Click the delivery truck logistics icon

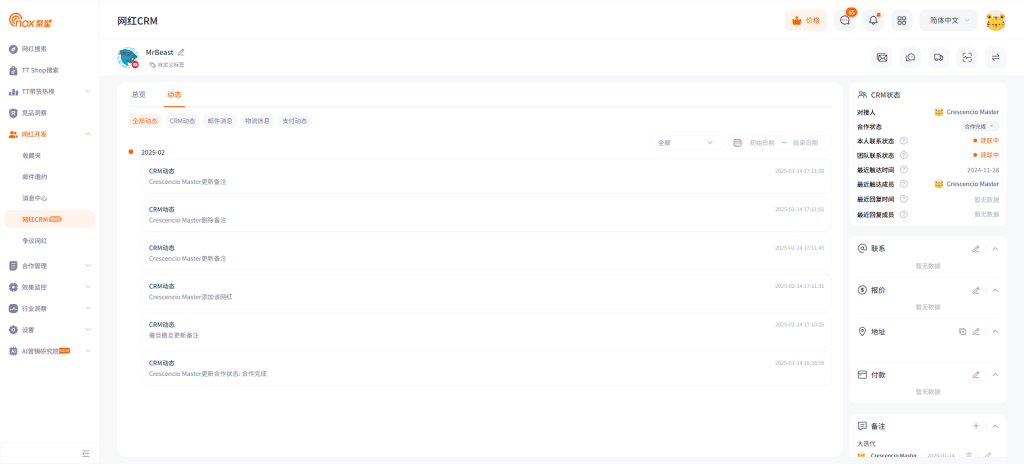coord(939,58)
